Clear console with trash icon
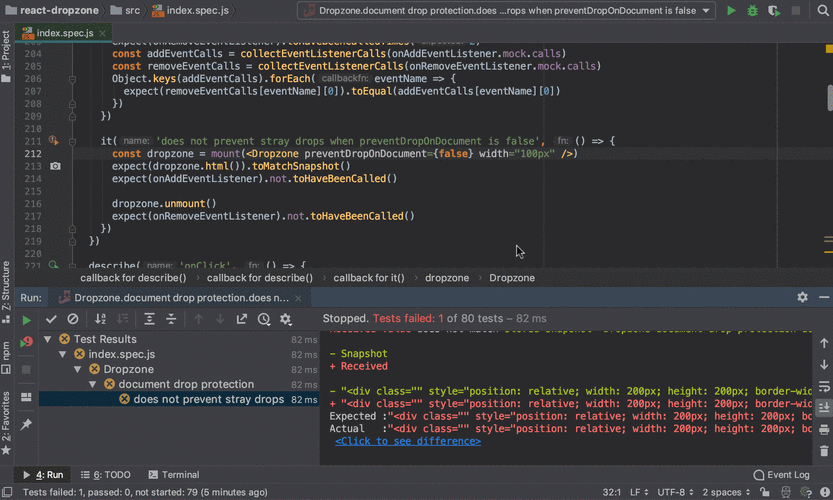Viewport: 833px width, 500px height. coord(824,451)
